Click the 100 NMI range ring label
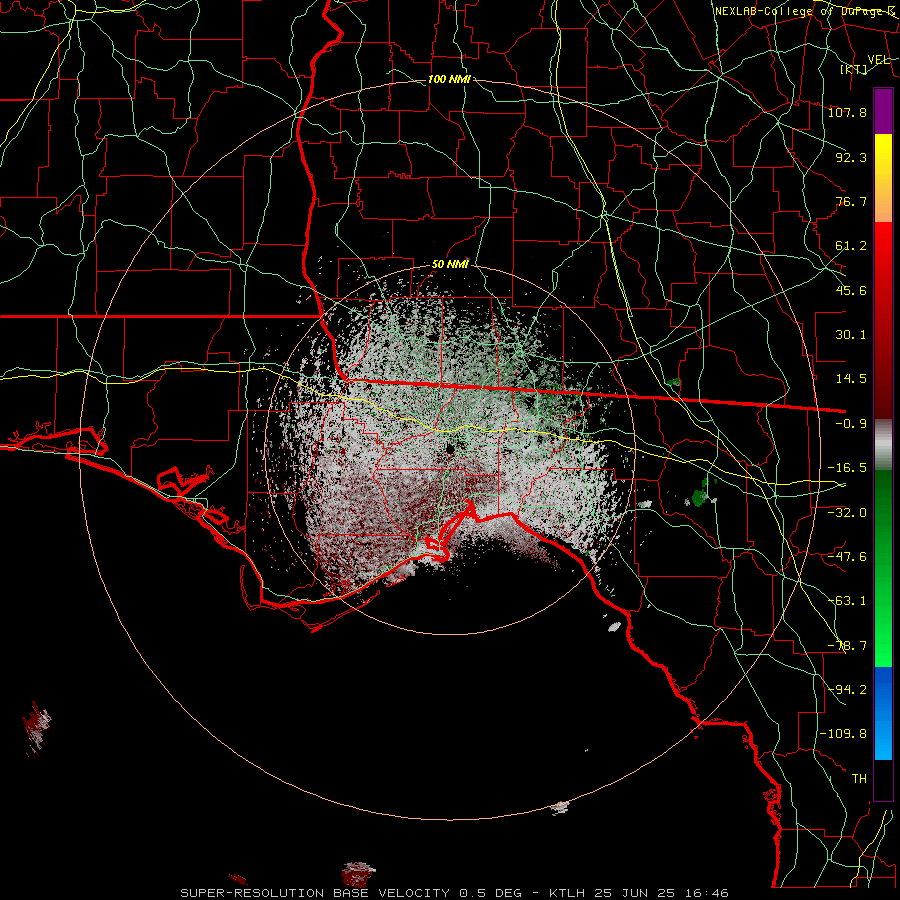 click(449, 79)
